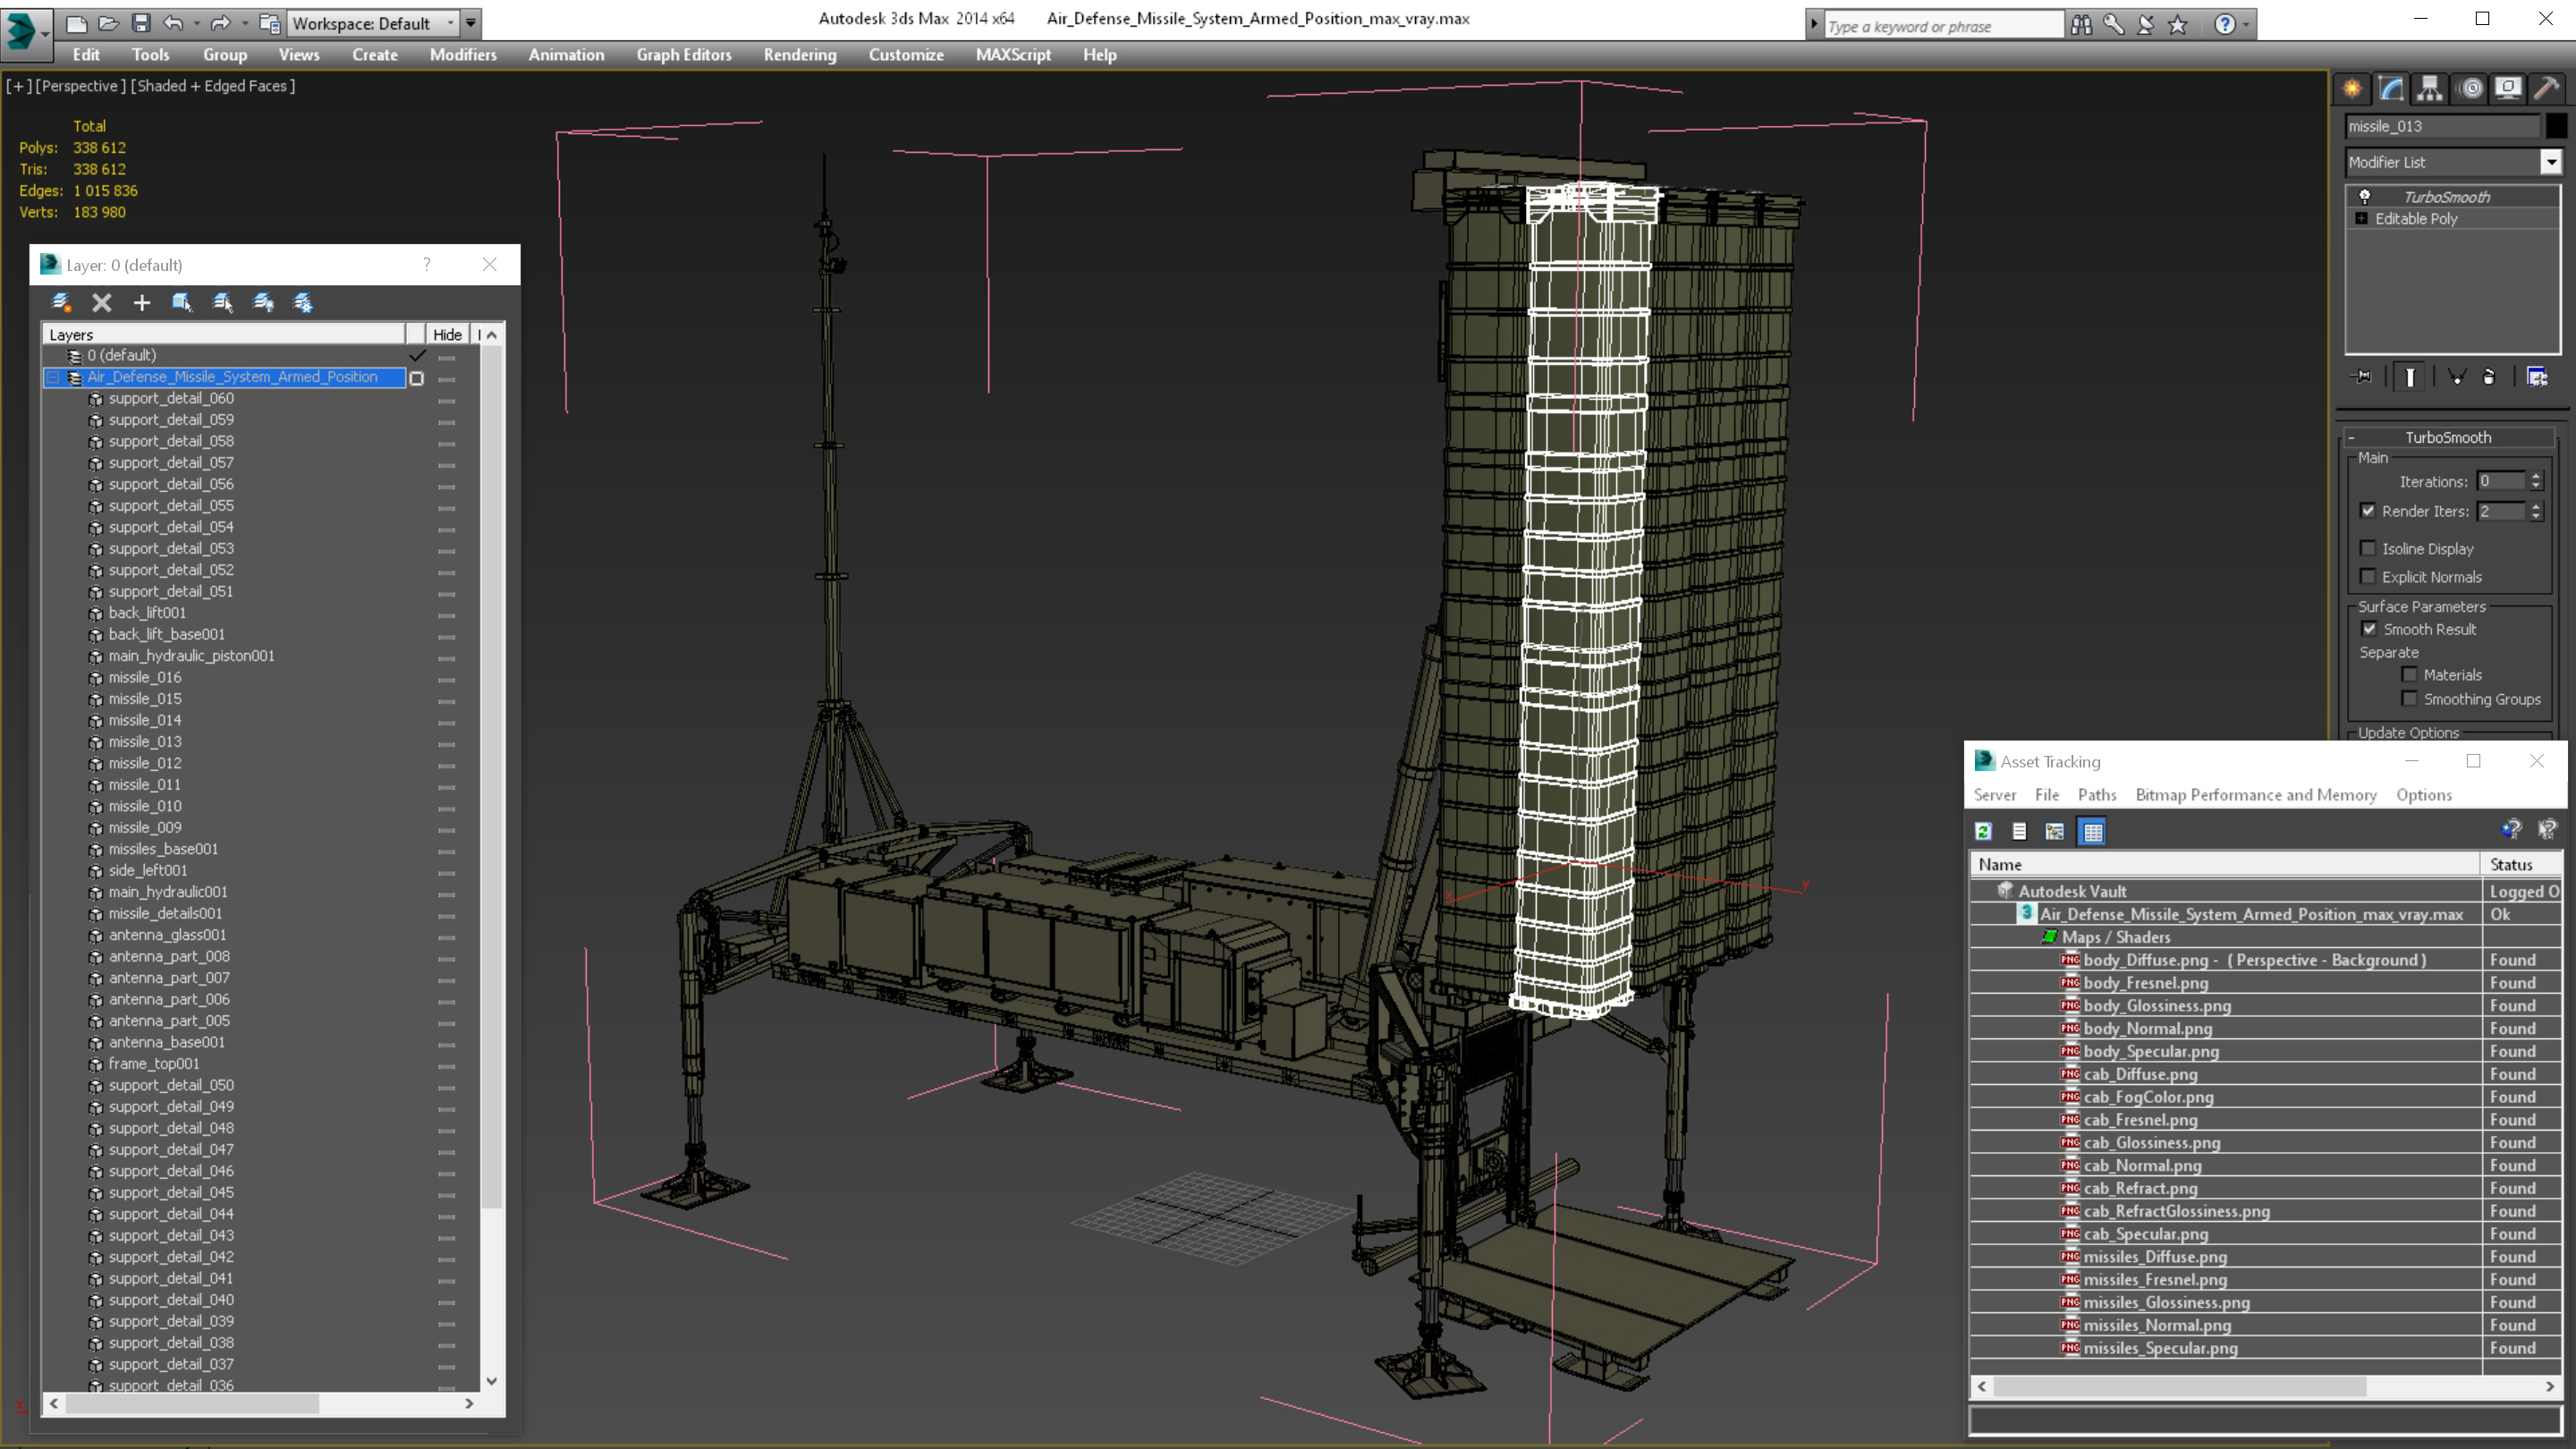Screen dimensions: 2576x1449
Task: Enable the Explicit Normals checkbox
Action: [2368, 577]
